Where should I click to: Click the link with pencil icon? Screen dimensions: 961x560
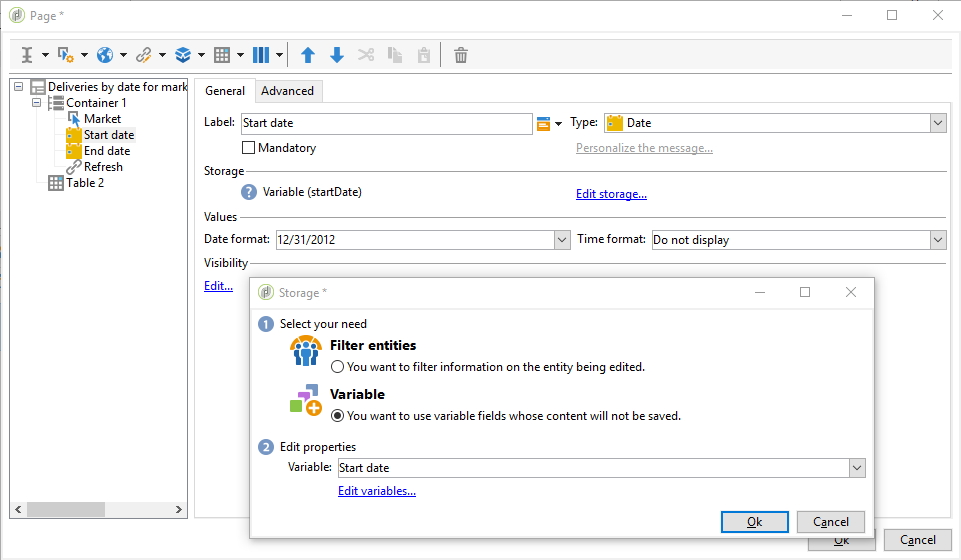tap(143, 55)
